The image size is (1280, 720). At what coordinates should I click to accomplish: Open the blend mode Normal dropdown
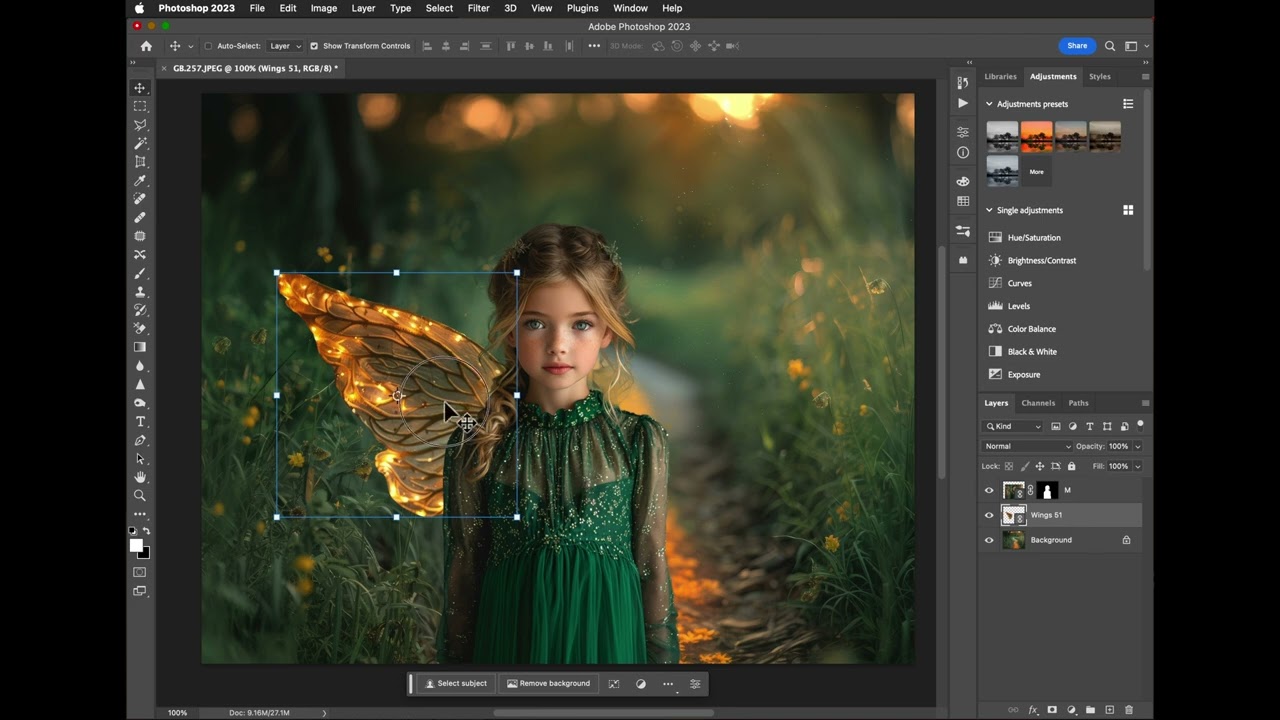tap(1027, 446)
